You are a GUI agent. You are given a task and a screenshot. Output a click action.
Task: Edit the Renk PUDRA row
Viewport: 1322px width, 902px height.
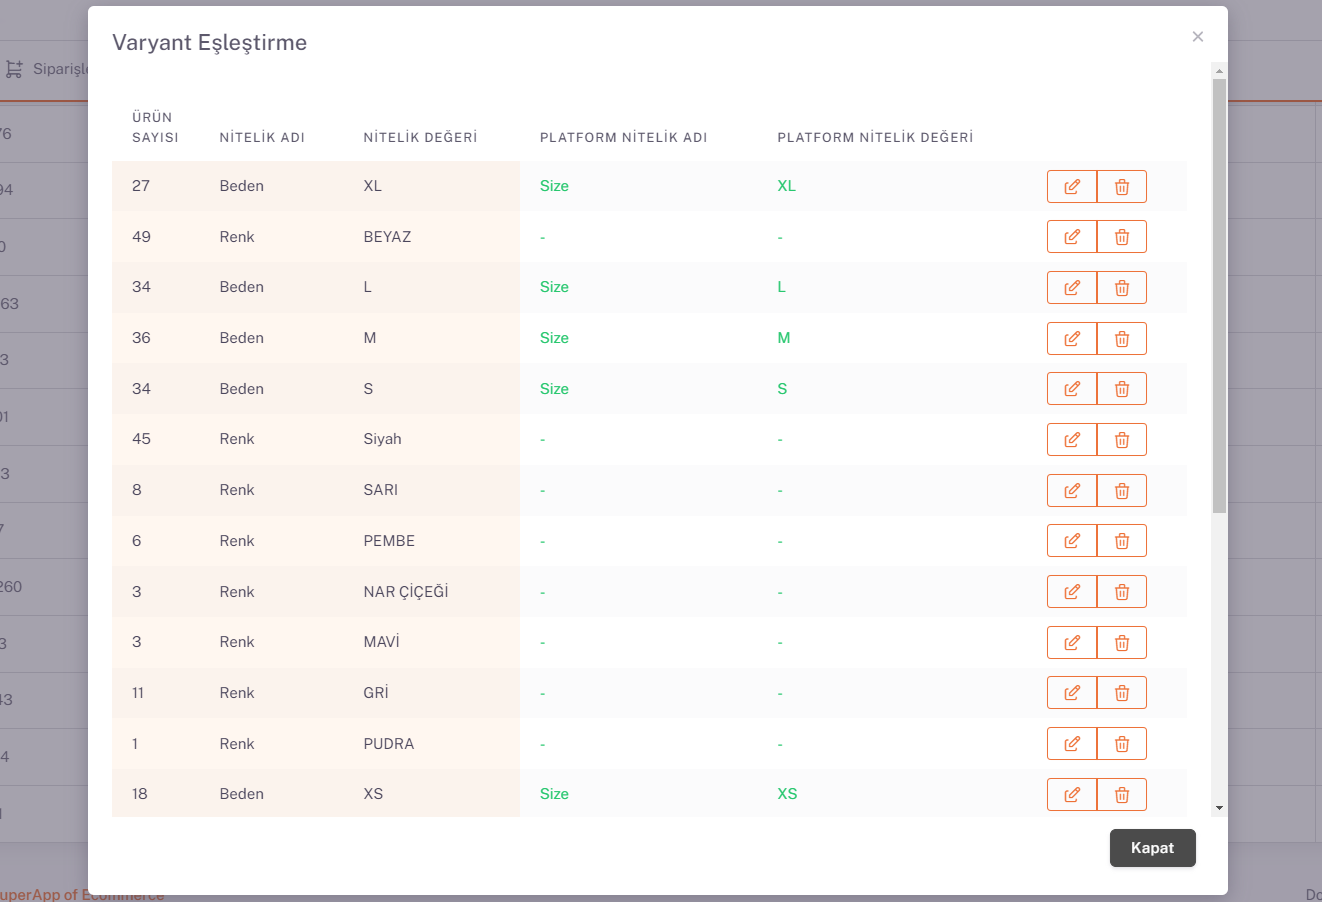(1072, 744)
